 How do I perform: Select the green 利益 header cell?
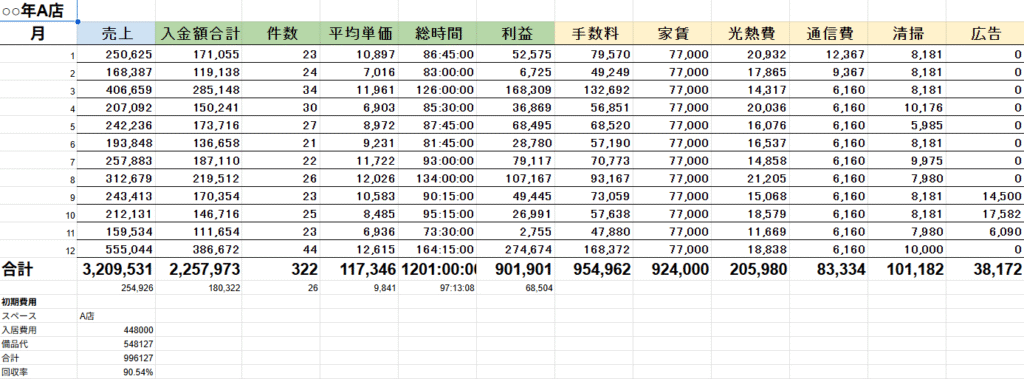tap(515, 34)
